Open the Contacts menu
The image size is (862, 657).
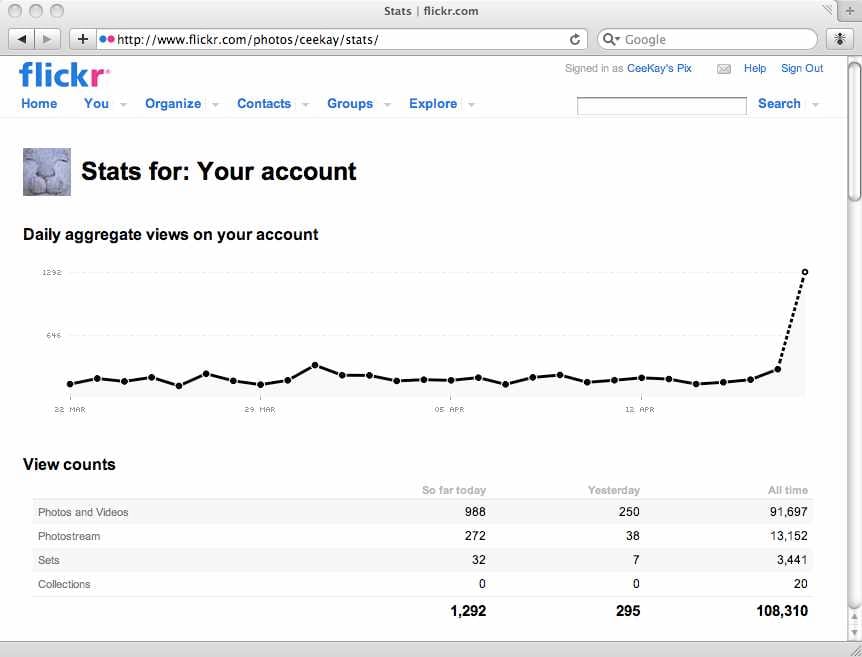pyautogui.click(x=264, y=103)
